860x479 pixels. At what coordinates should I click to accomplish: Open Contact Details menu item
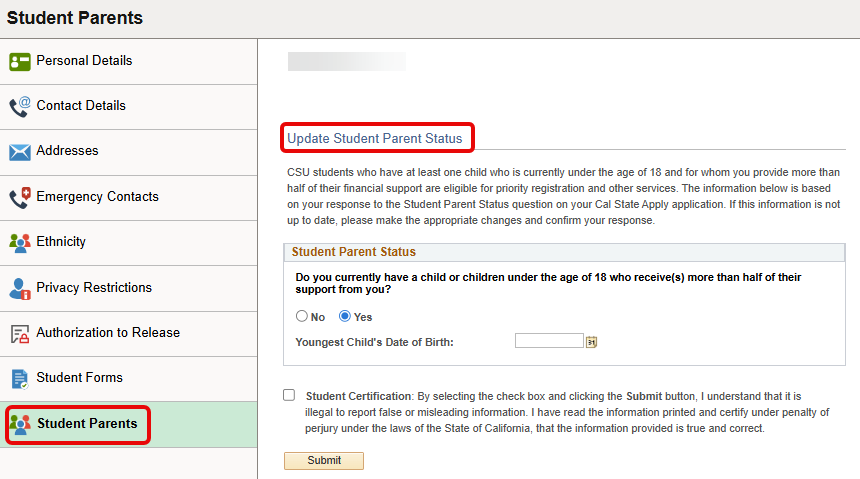point(128,107)
